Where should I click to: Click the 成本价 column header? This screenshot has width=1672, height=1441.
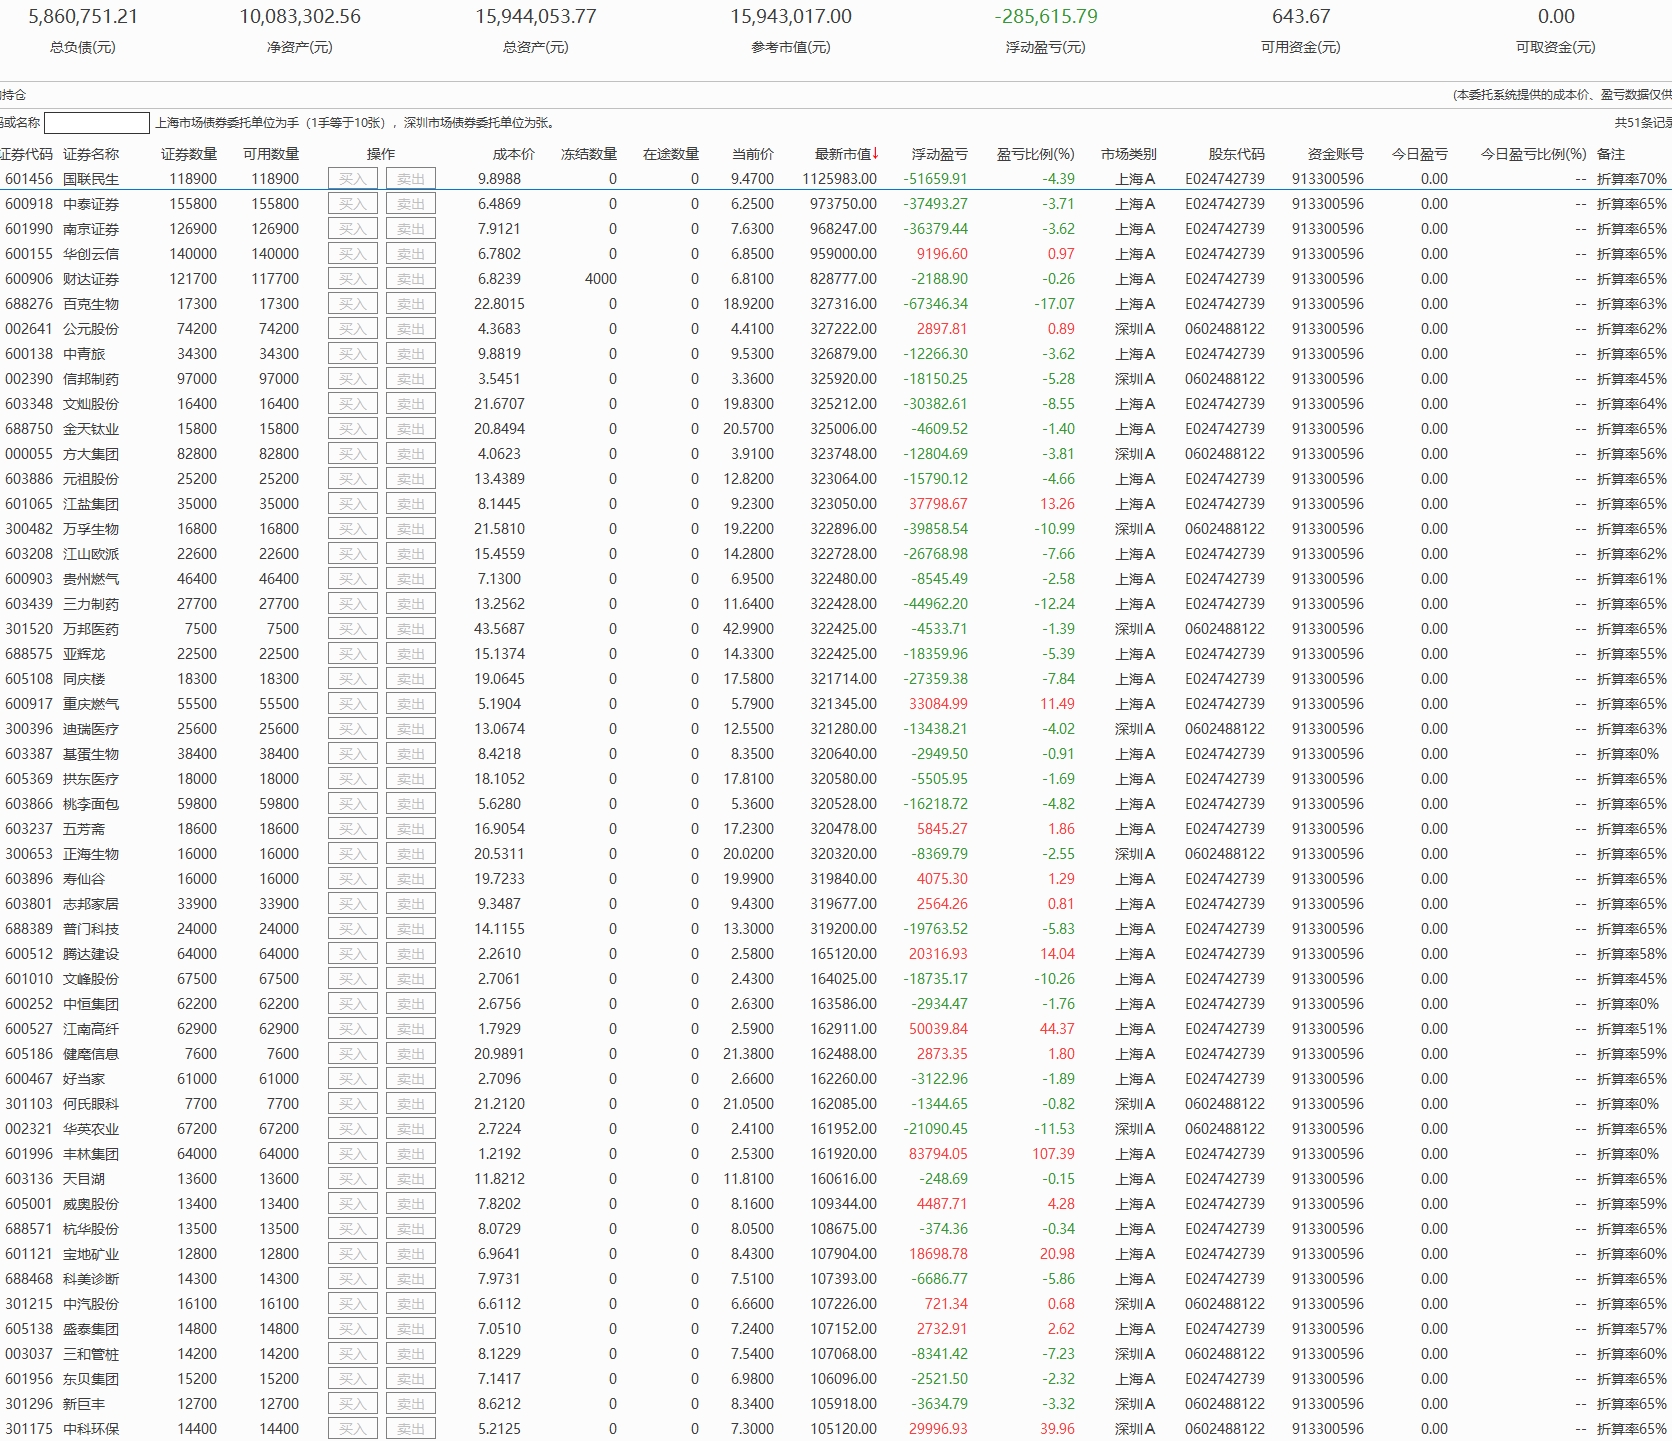pyautogui.click(x=514, y=154)
